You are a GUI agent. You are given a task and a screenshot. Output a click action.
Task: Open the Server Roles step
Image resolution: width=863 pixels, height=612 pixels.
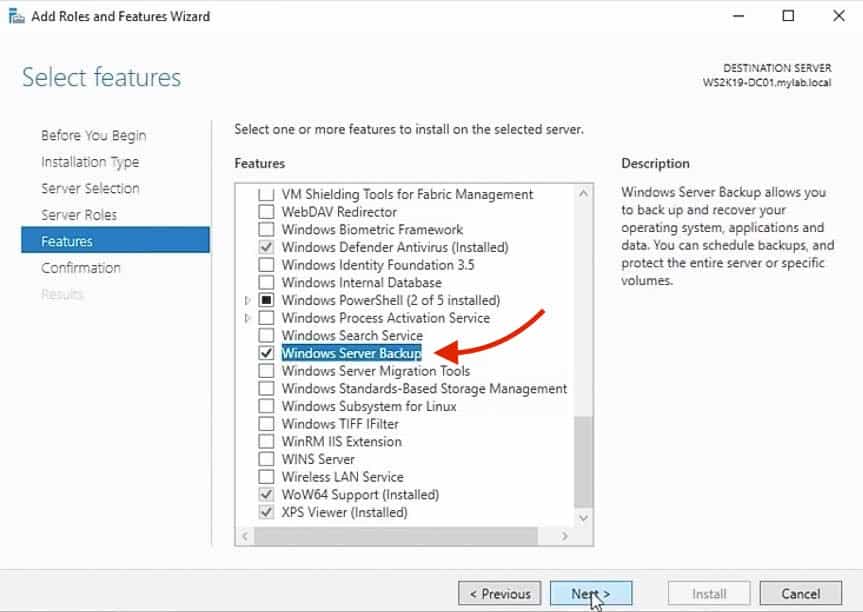click(x=79, y=215)
